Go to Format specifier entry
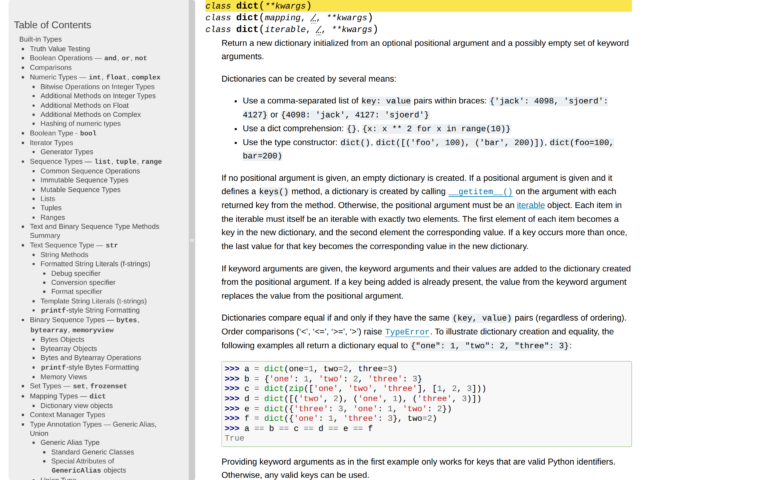This screenshot has height=480, width=768. (x=76, y=291)
